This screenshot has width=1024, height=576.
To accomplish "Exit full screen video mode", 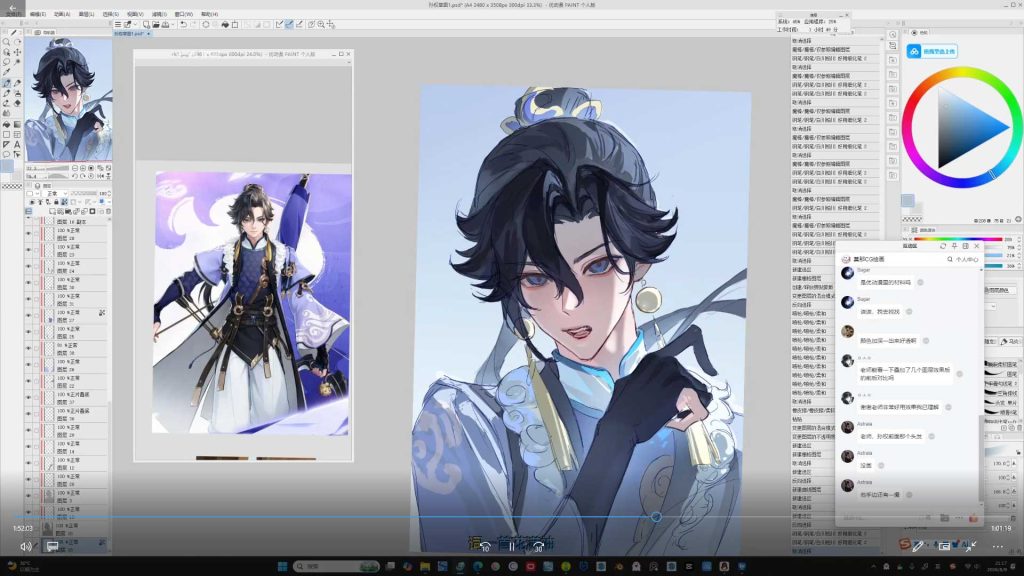I will [x=970, y=546].
